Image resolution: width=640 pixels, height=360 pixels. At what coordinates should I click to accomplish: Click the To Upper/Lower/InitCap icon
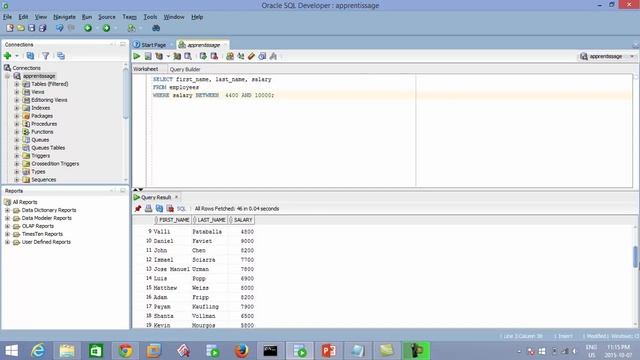(241, 56)
